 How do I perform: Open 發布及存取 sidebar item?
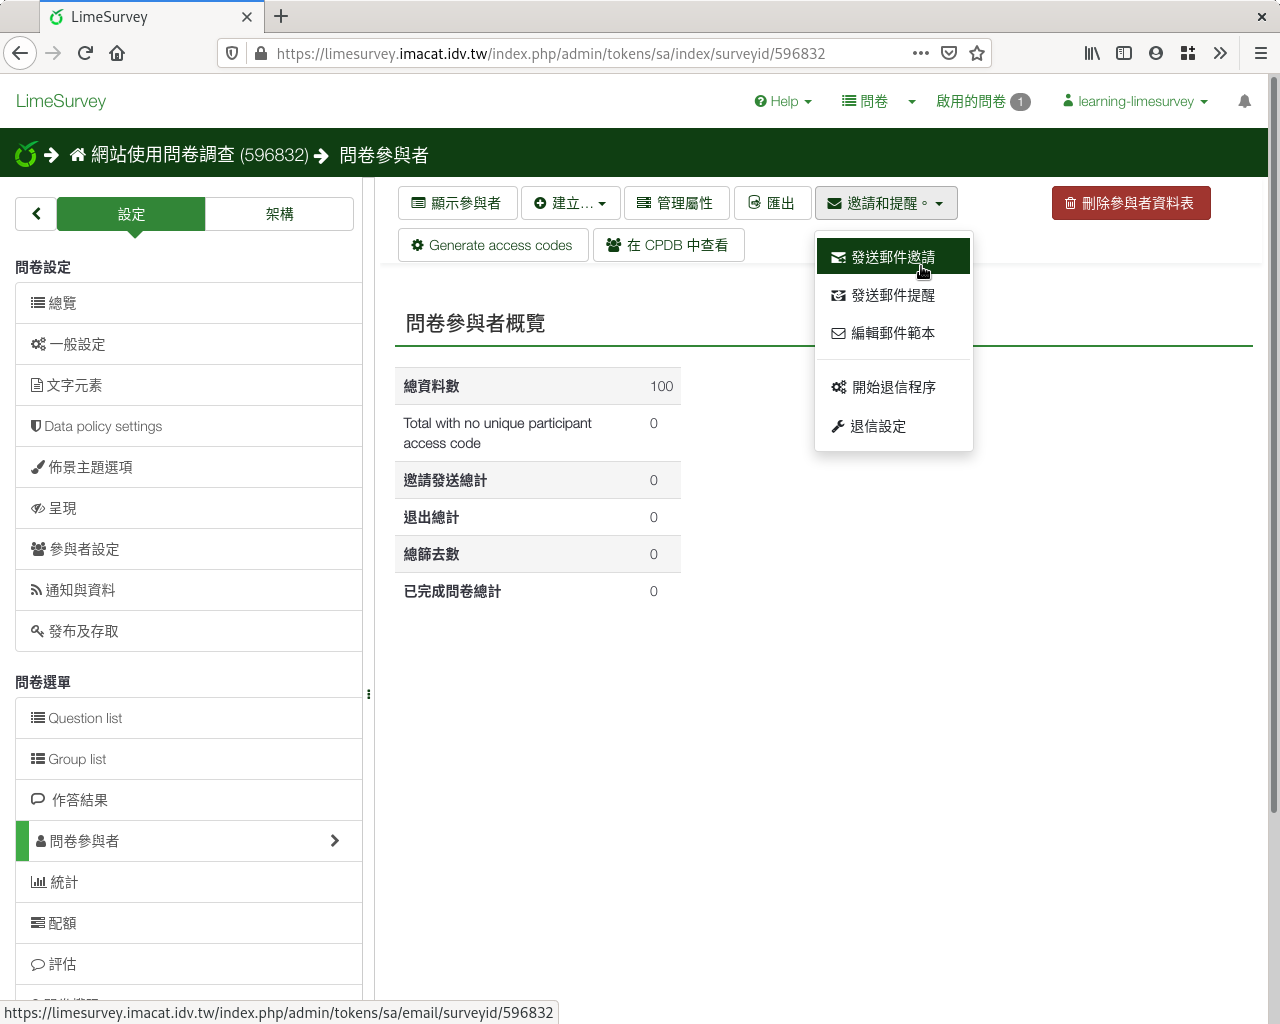click(x=189, y=631)
